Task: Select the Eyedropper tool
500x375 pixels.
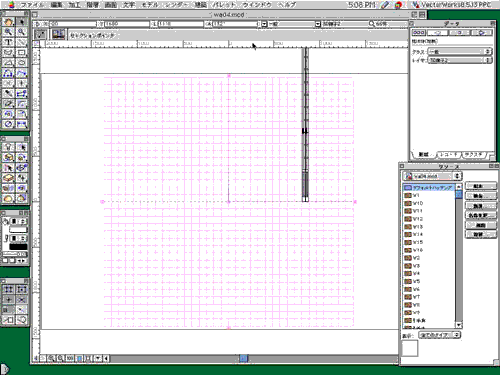Action: (x=8, y=94)
